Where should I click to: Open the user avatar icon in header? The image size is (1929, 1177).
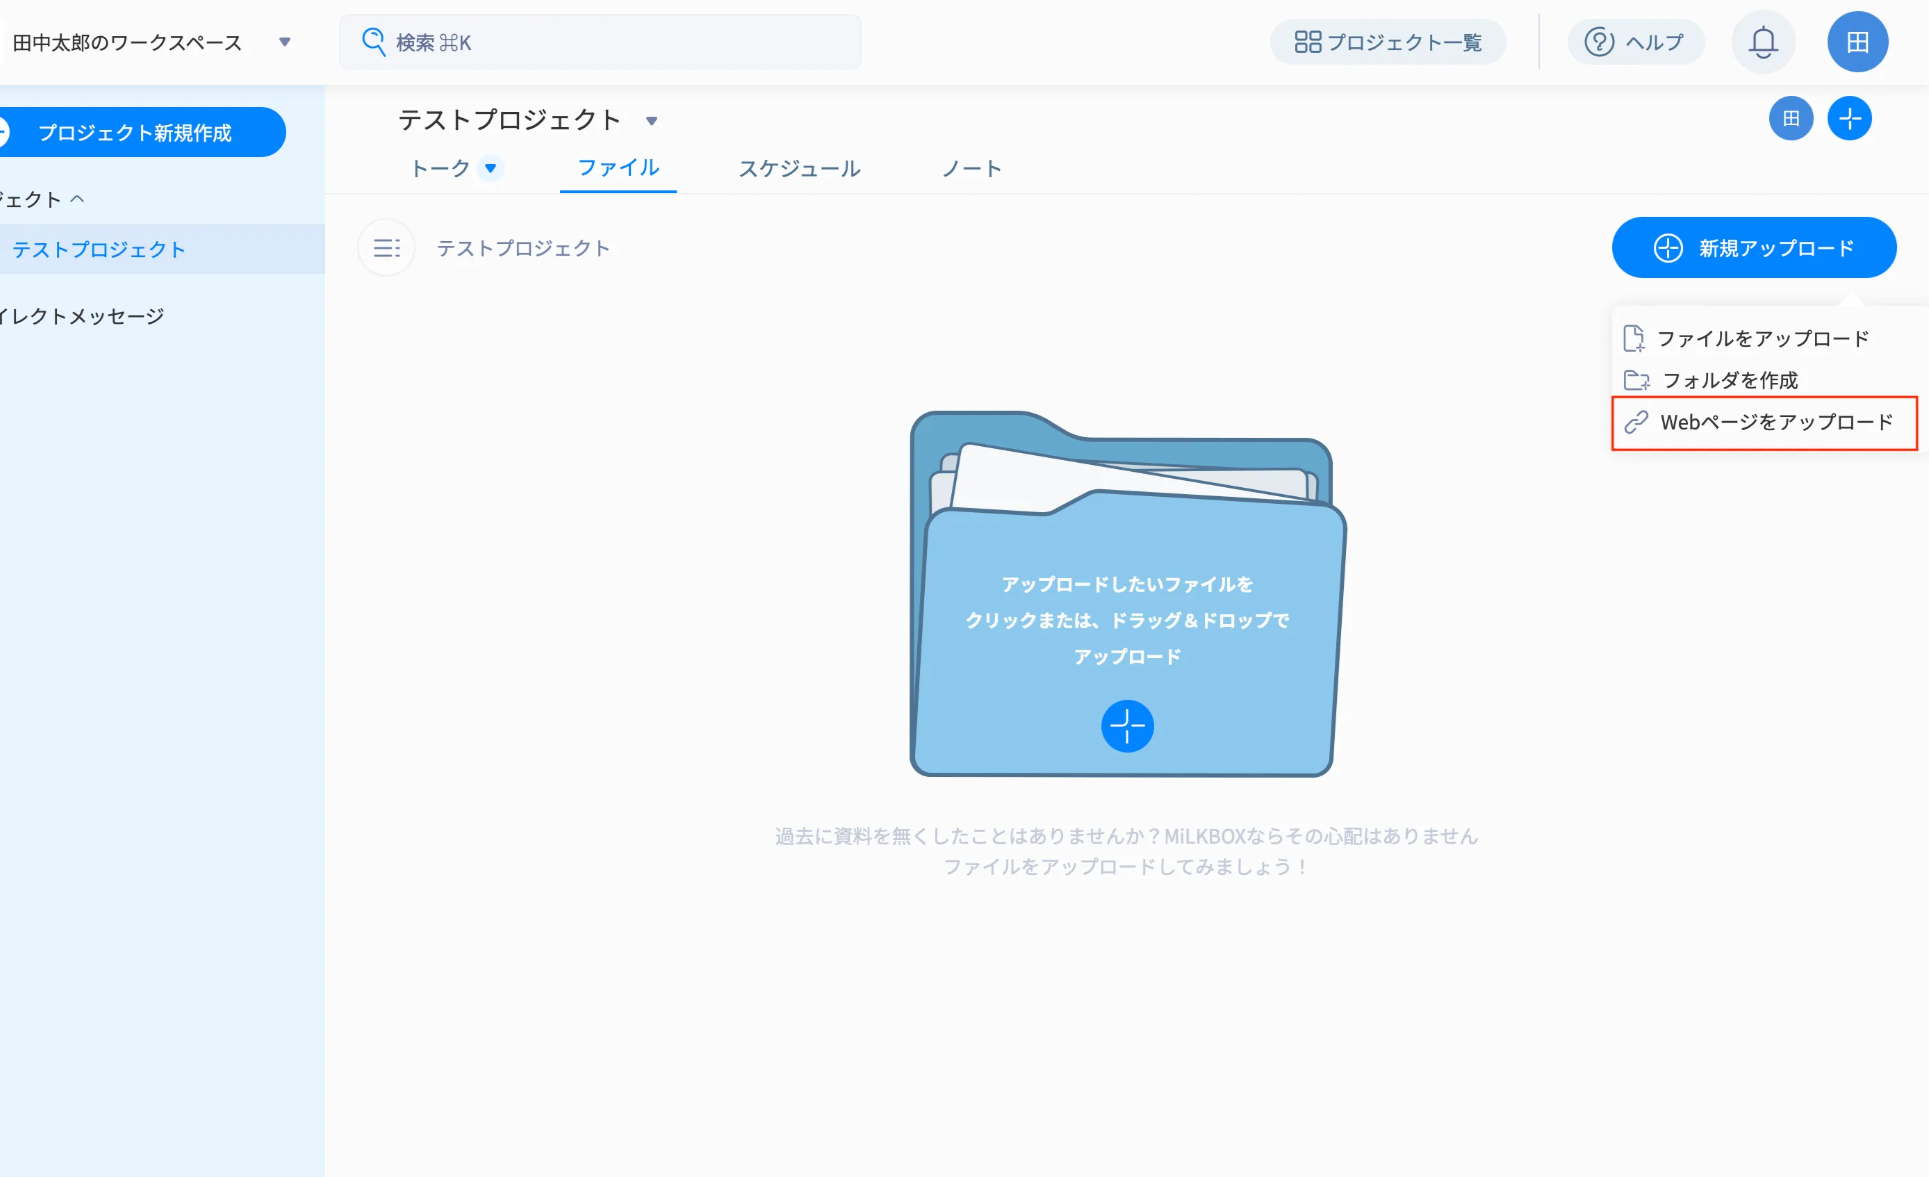coord(1857,42)
